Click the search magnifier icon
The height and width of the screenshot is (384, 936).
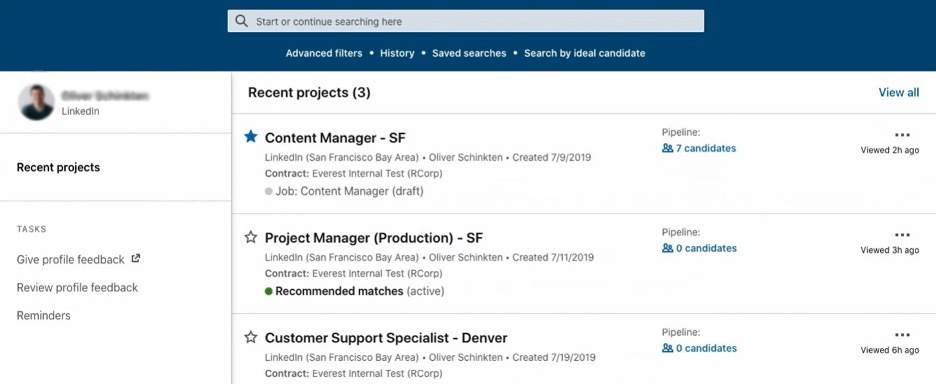tap(241, 21)
